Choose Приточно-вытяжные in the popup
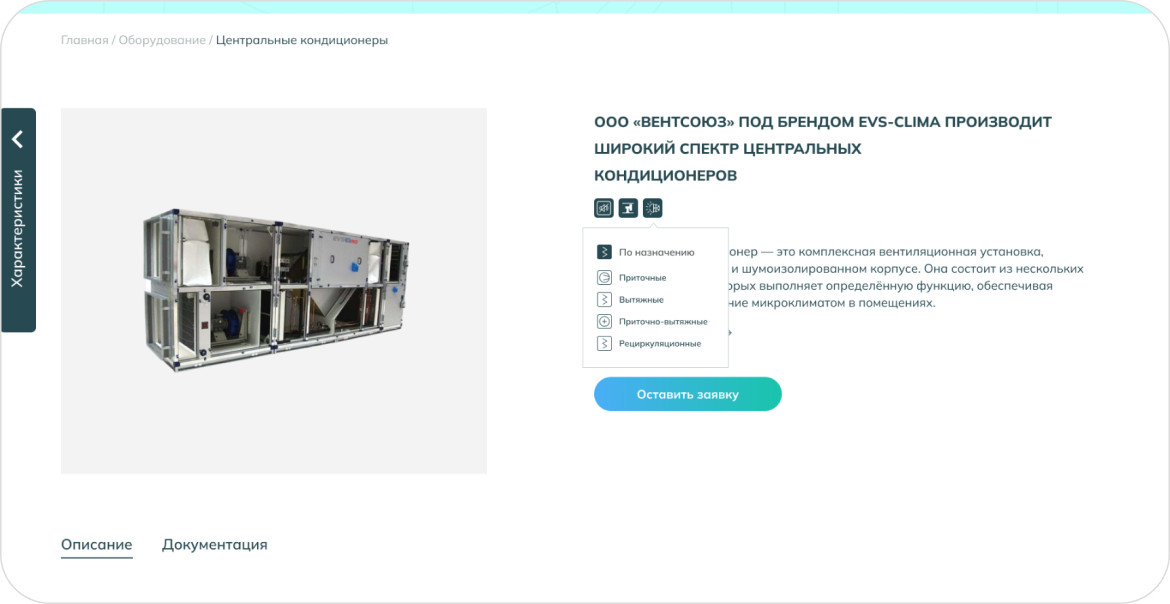Viewport: 1170px width, 604px height. coord(663,322)
